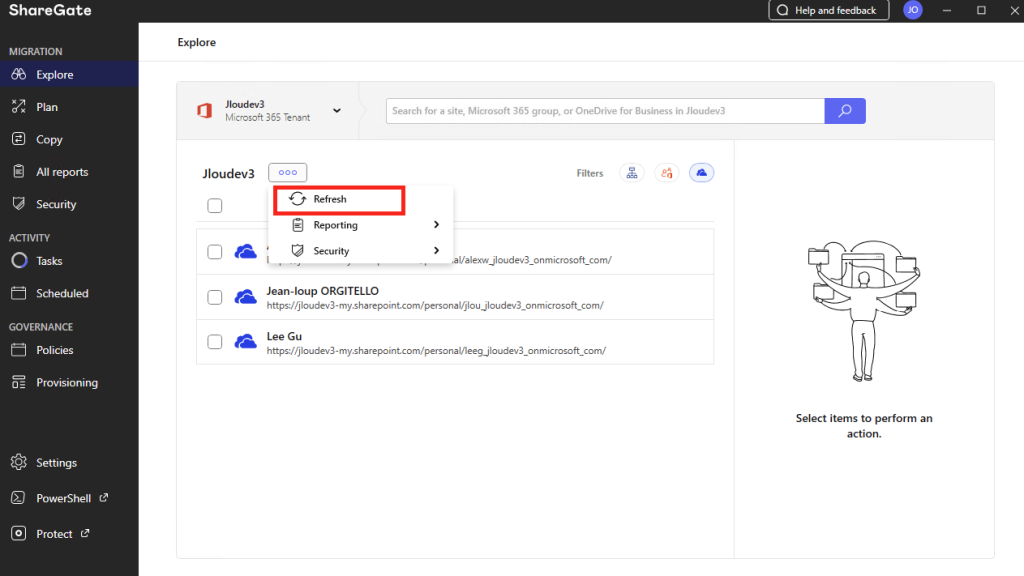Click the Reporting document icon in menu
Image resolution: width=1024 pixels, height=576 pixels.
[x=298, y=225]
